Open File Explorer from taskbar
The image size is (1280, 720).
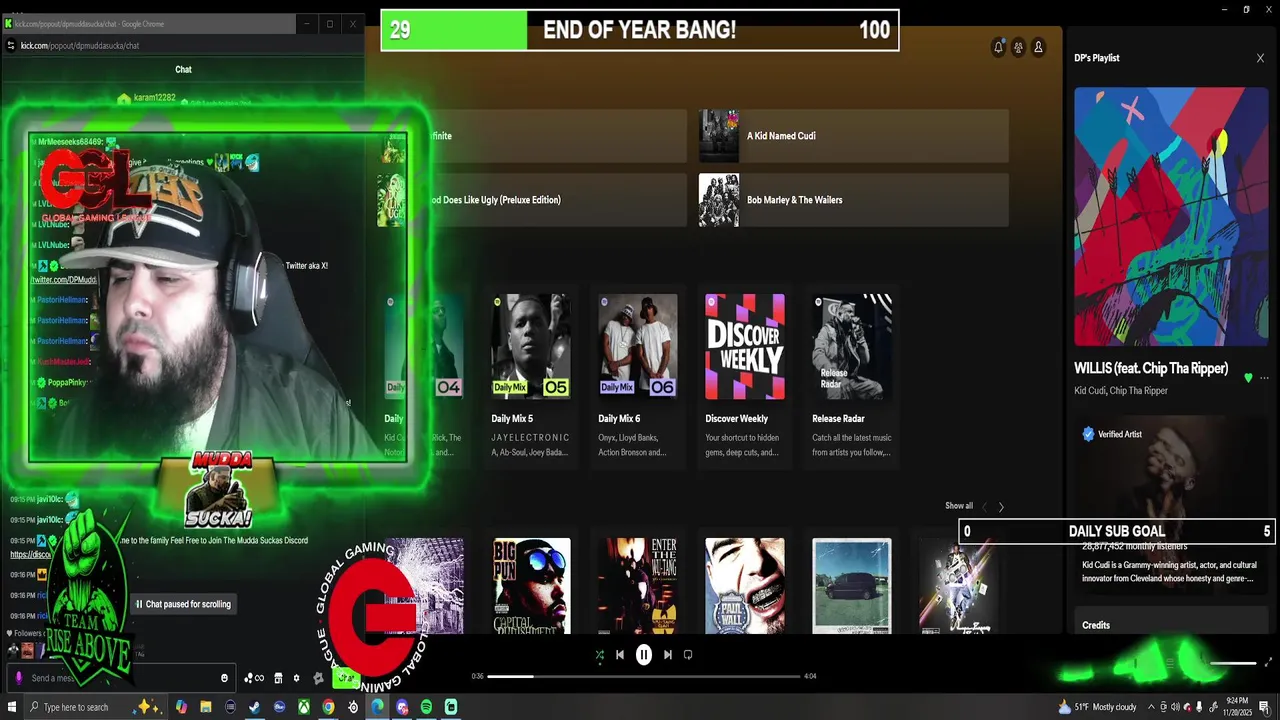[x=206, y=707]
